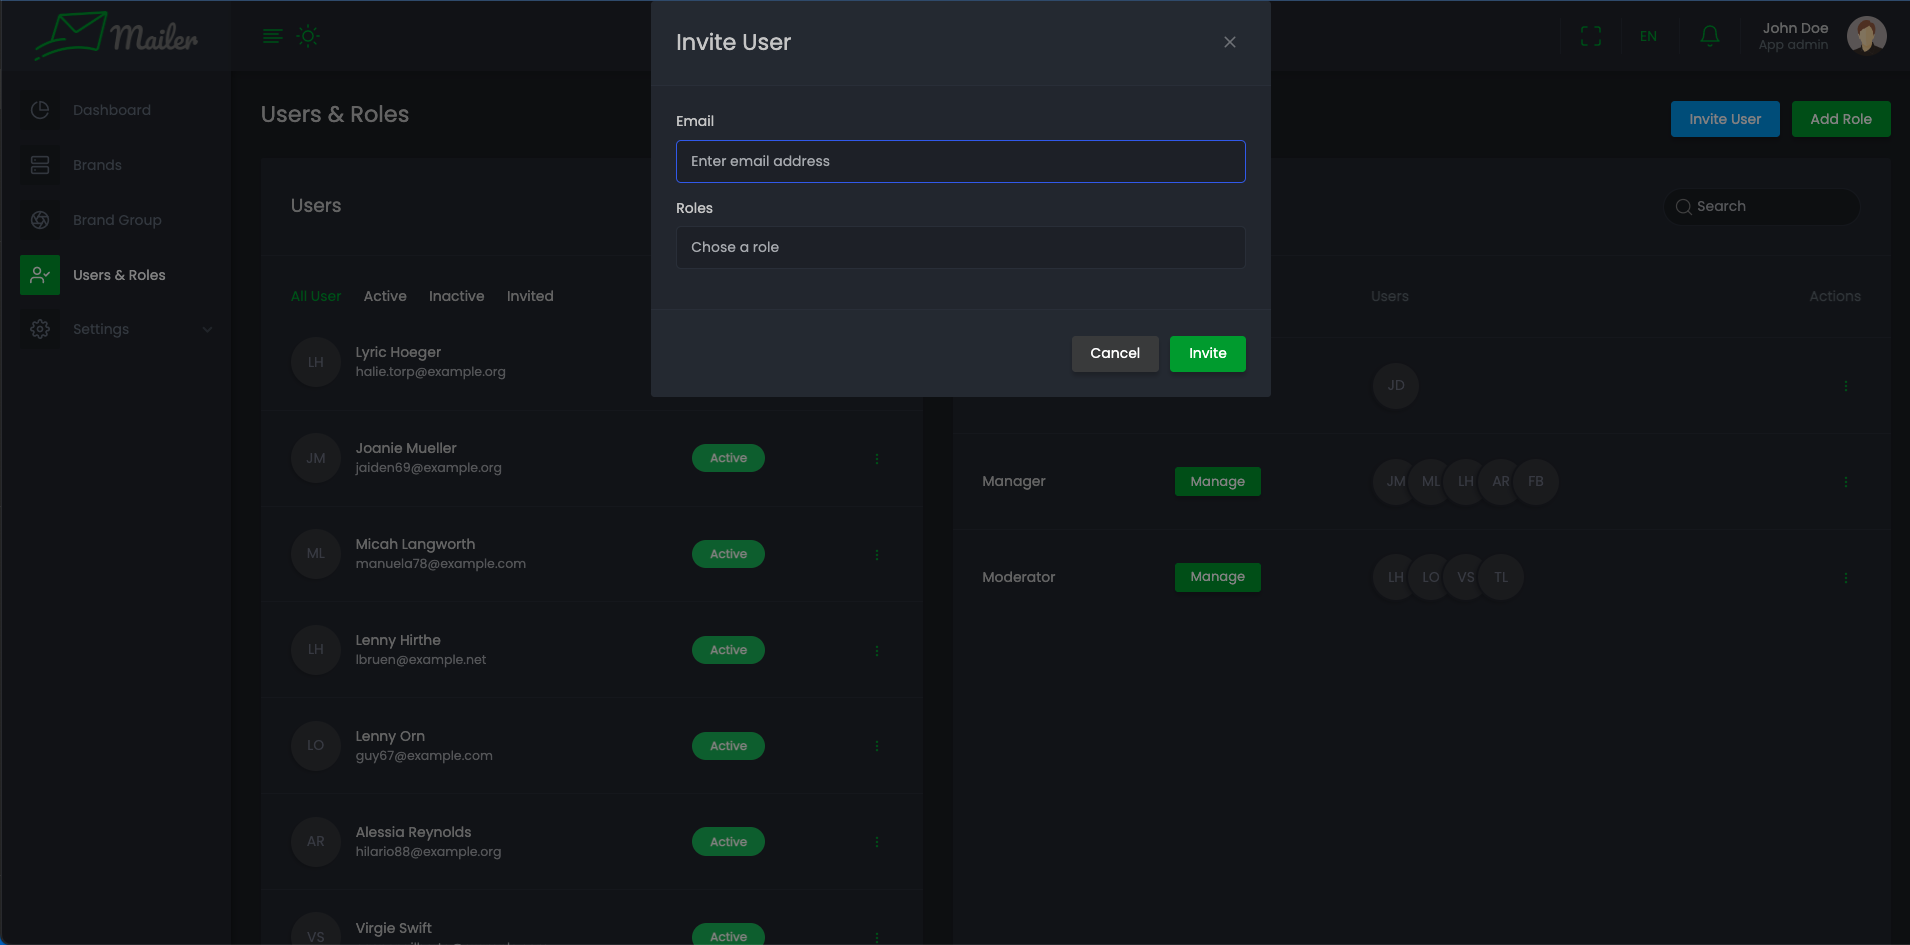Click the green Invite button
The width and height of the screenshot is (1910, 945).
point(1207,354)
